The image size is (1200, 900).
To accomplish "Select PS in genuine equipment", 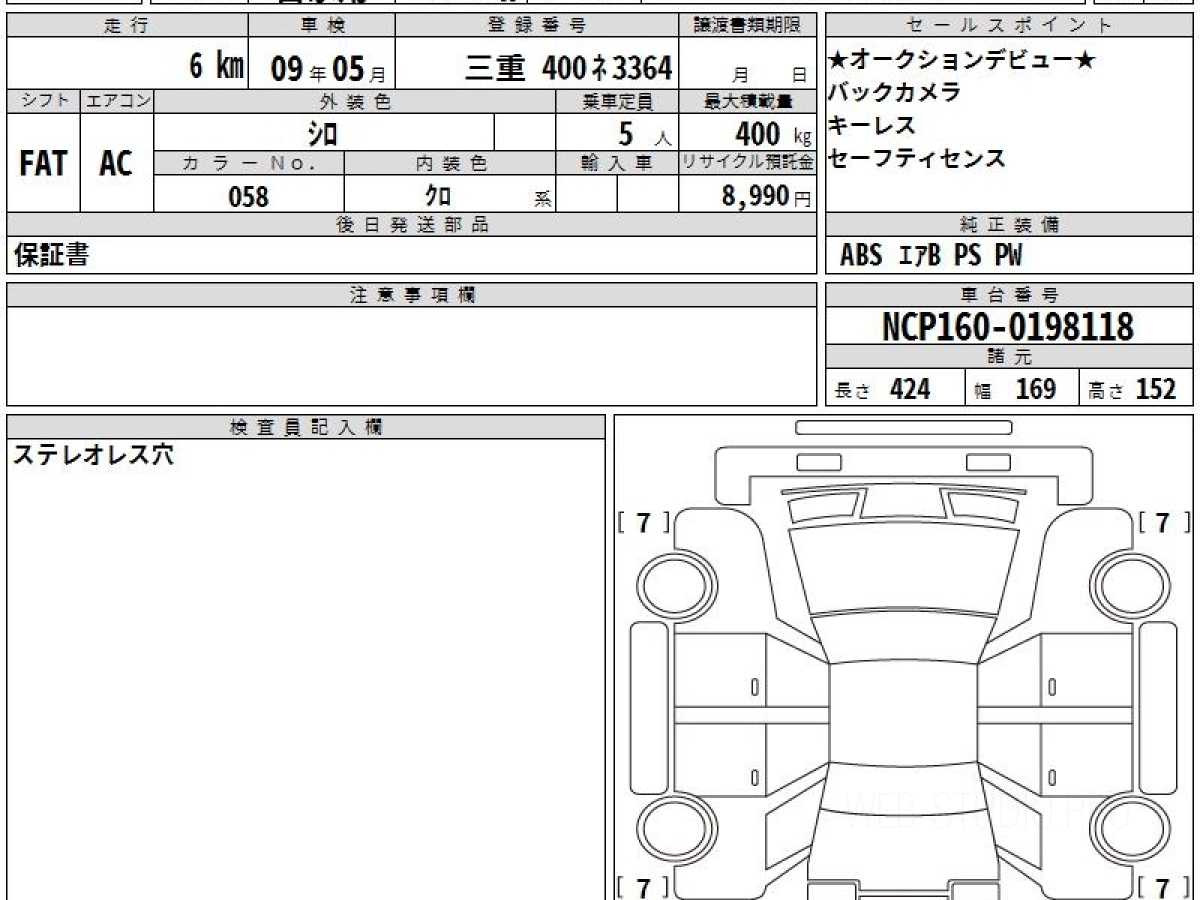I will pos(967,256).
